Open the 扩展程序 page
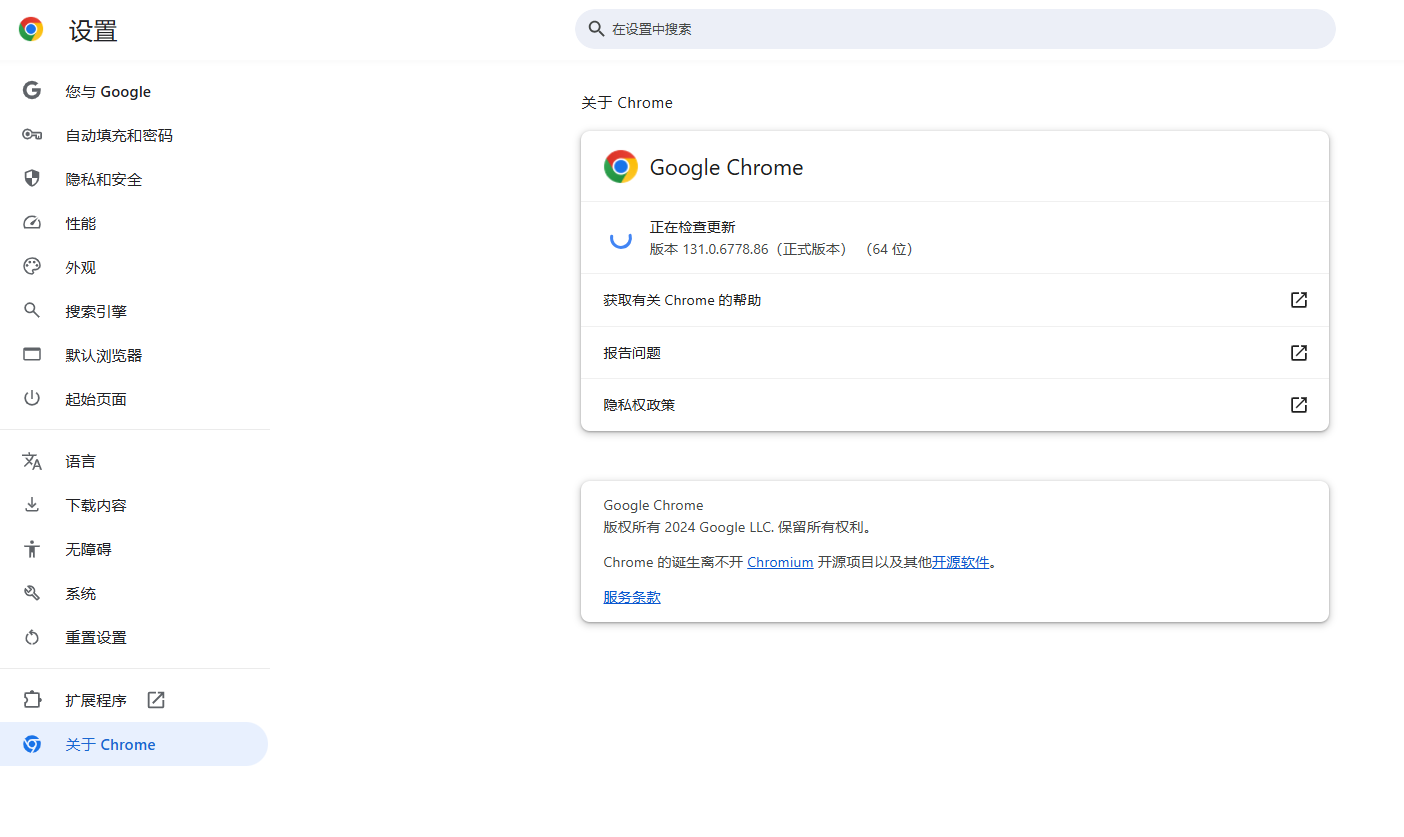Screen dimensions: 1404x837 [x=134, y=700]
